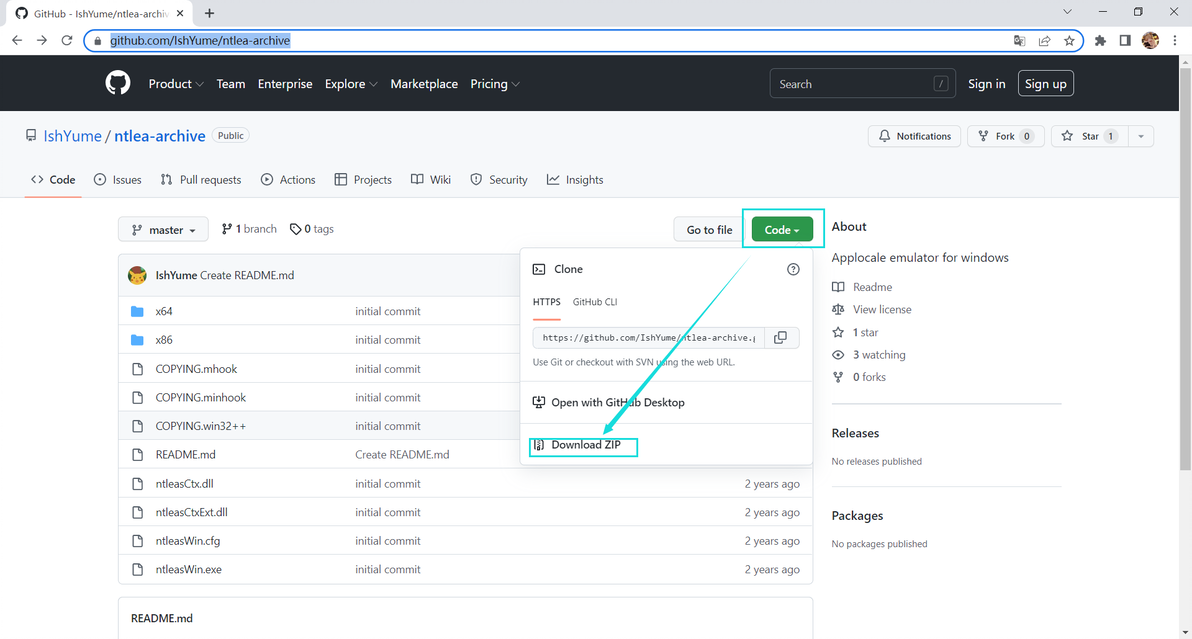Select the HTTPS clone tab
This screenshot has height=639, width=1192.
(x=547, y=302)
